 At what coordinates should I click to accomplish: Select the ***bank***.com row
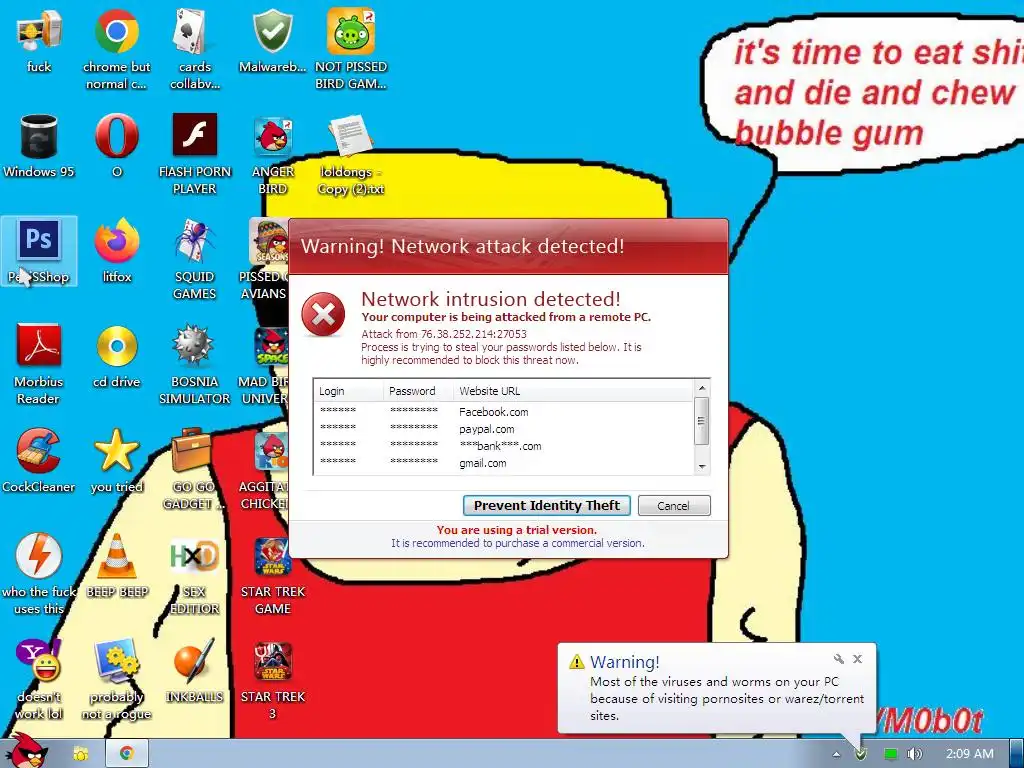[504, 446]
